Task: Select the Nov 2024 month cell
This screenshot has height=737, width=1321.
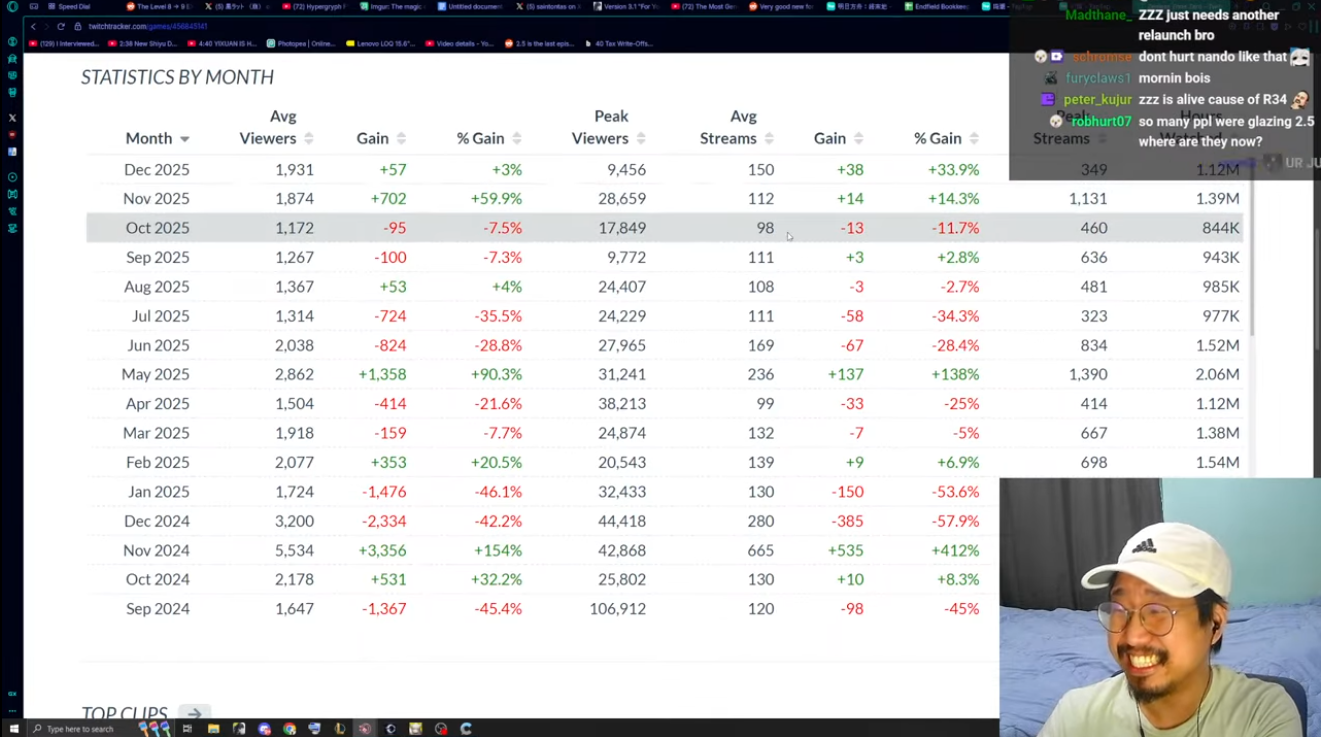Action: coord(156,551)
